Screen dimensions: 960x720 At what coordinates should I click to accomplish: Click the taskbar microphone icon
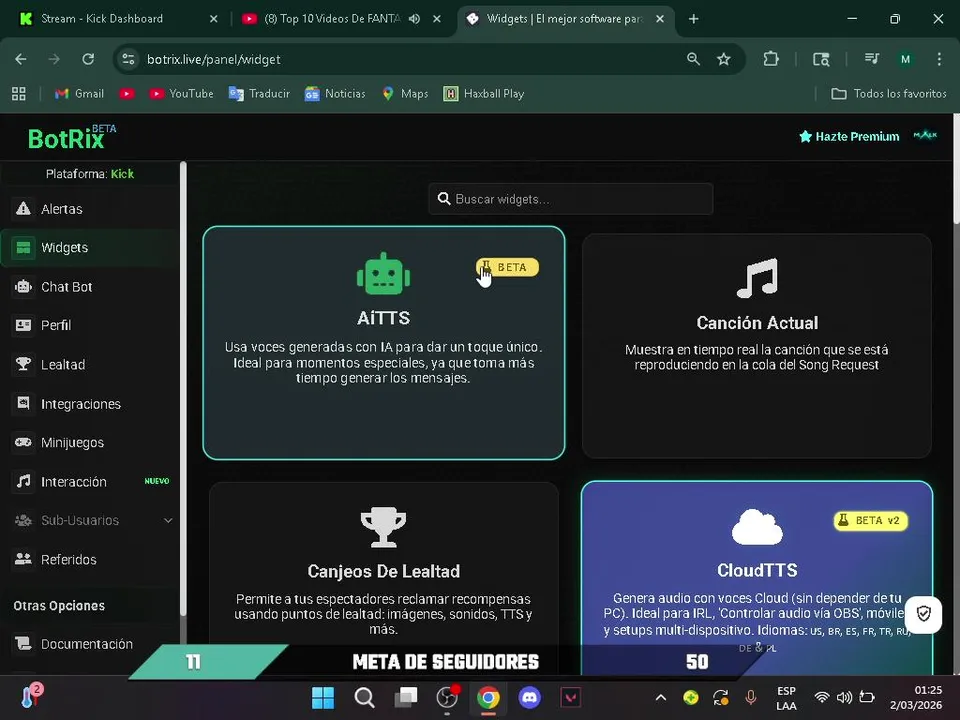751,697
